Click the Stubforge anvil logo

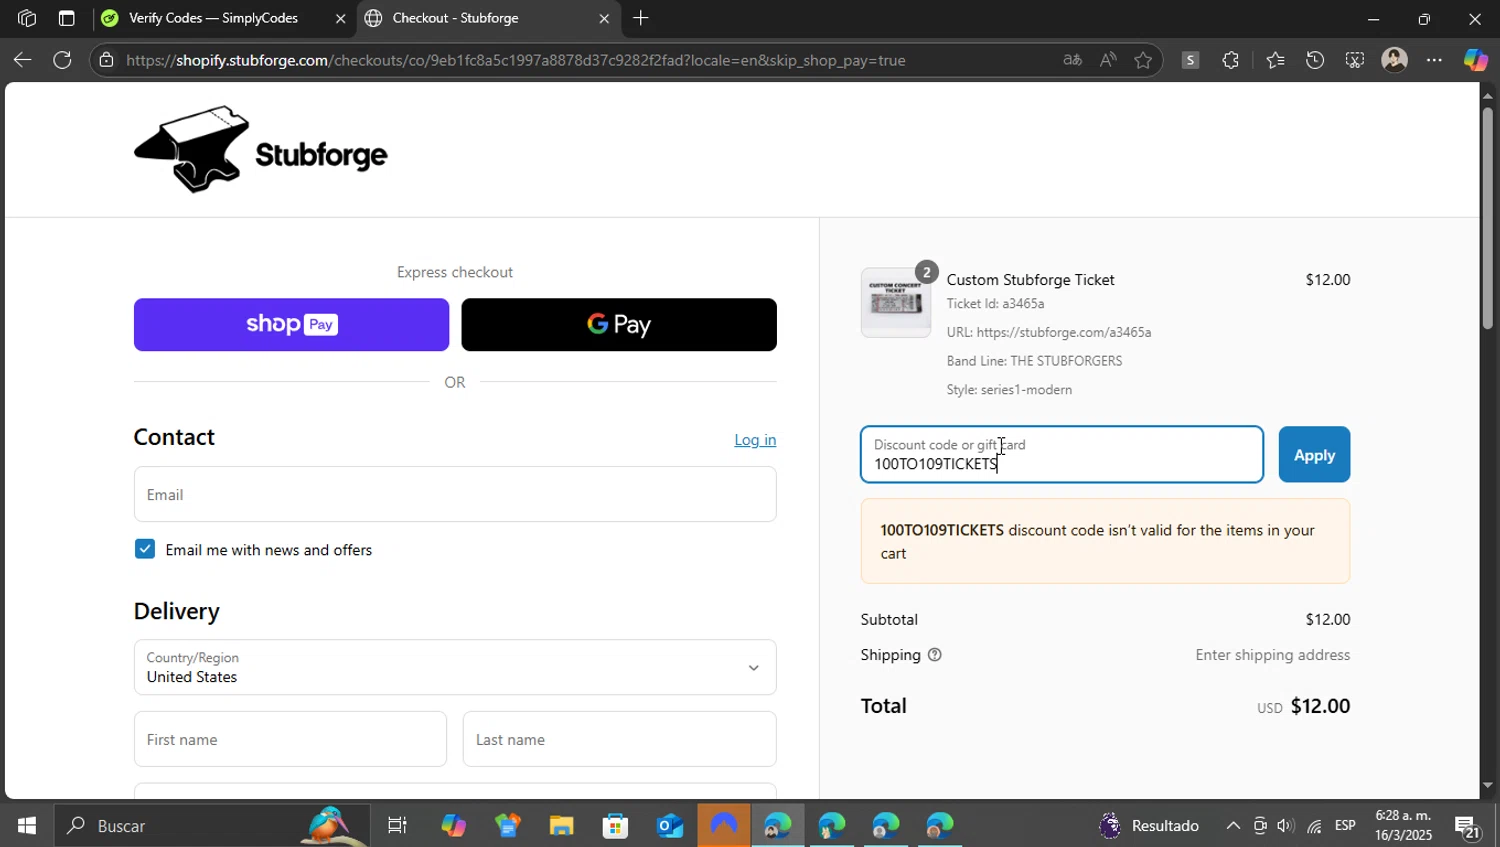260,149
